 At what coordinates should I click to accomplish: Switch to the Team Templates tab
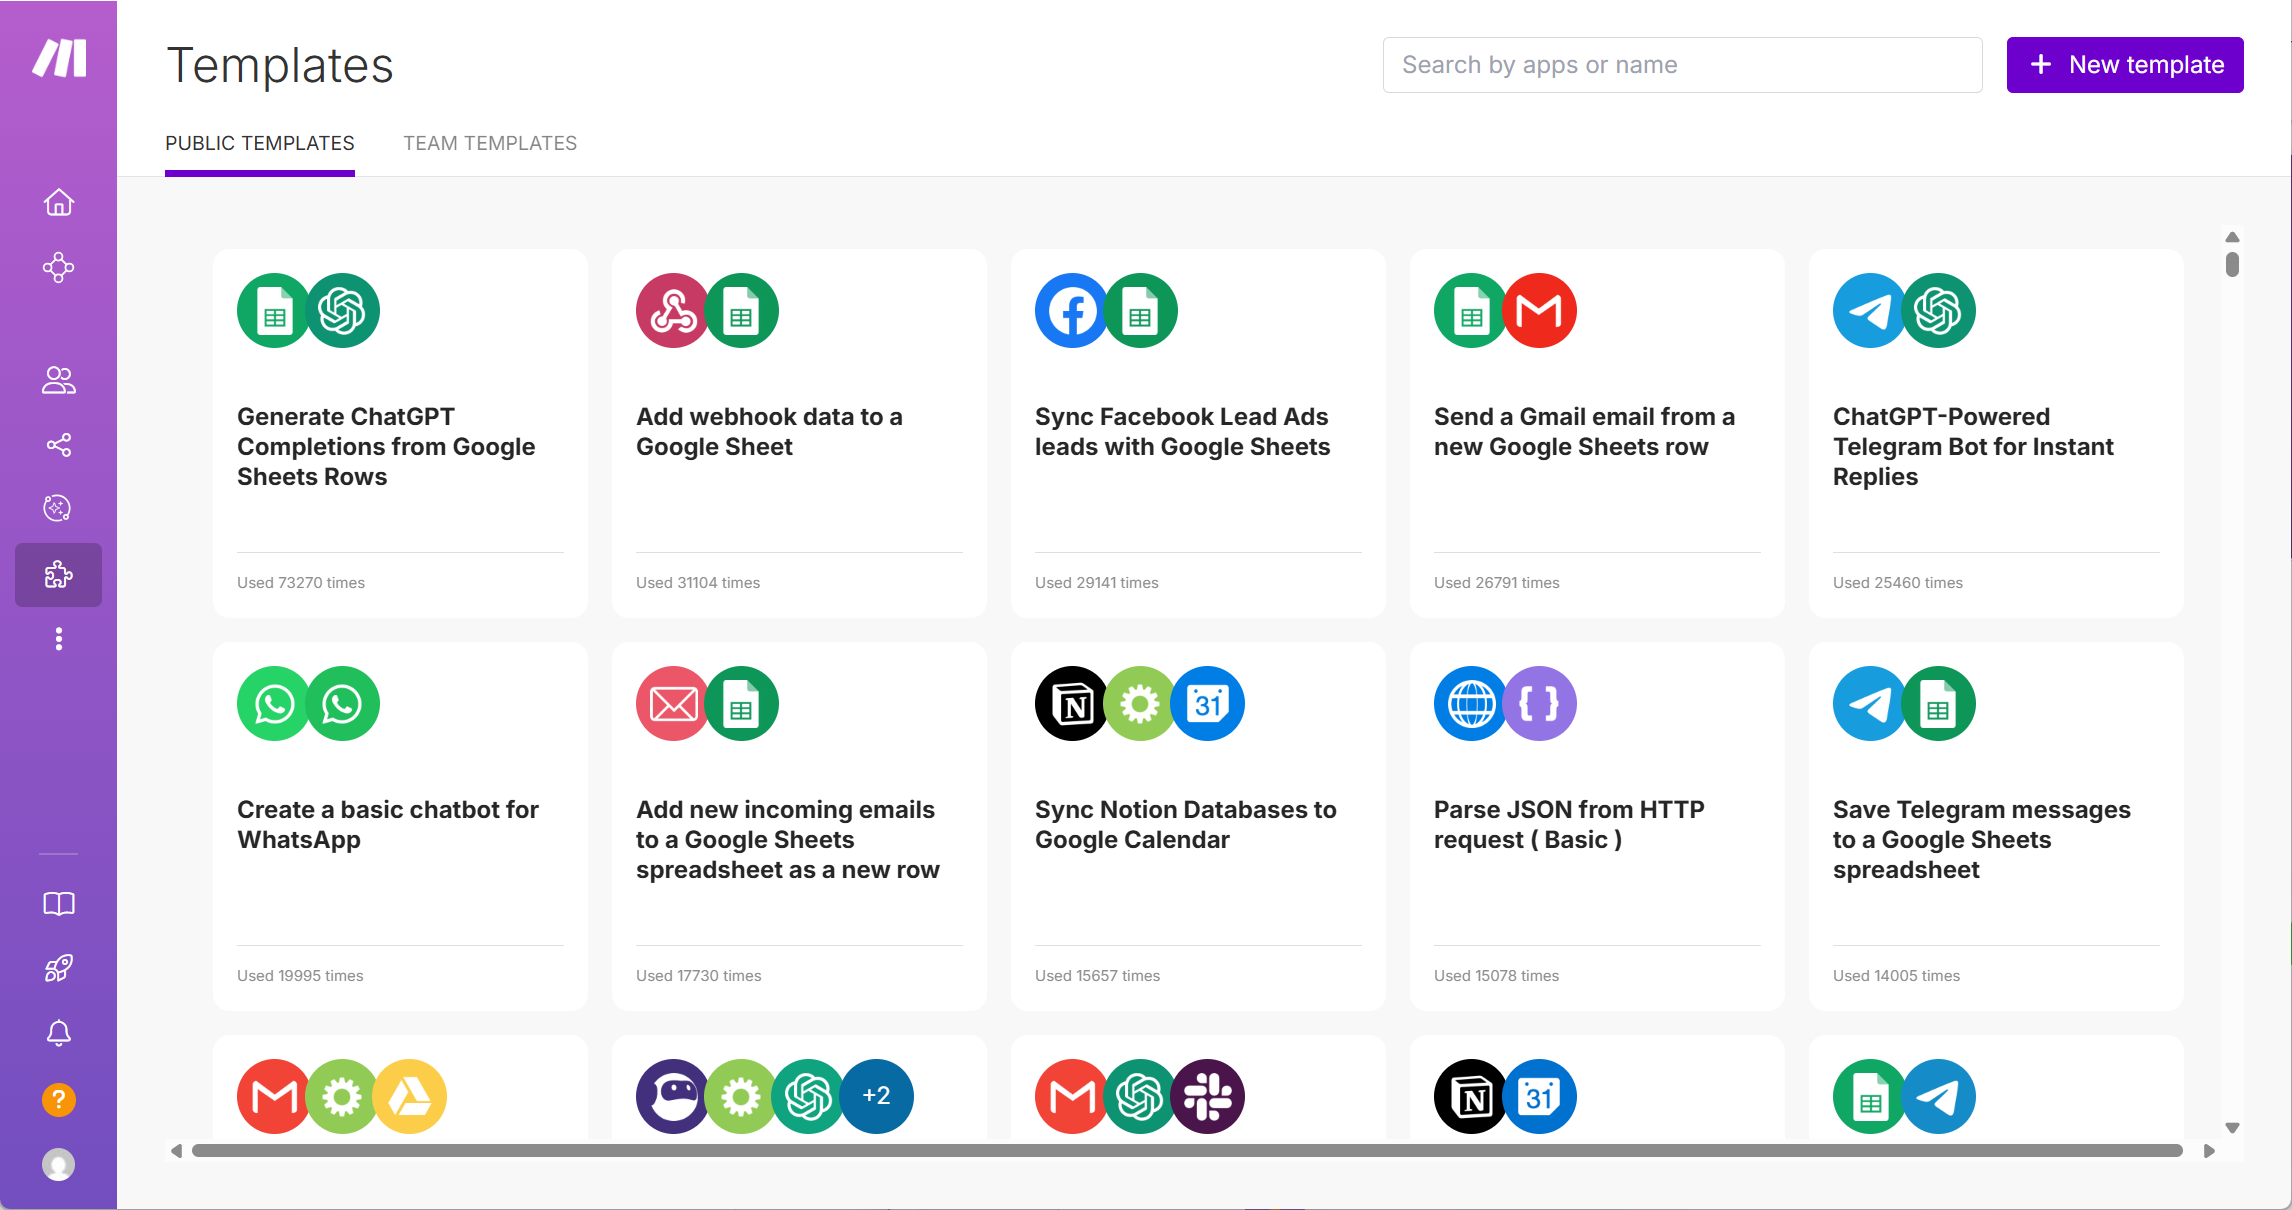[x=489, y=143]
